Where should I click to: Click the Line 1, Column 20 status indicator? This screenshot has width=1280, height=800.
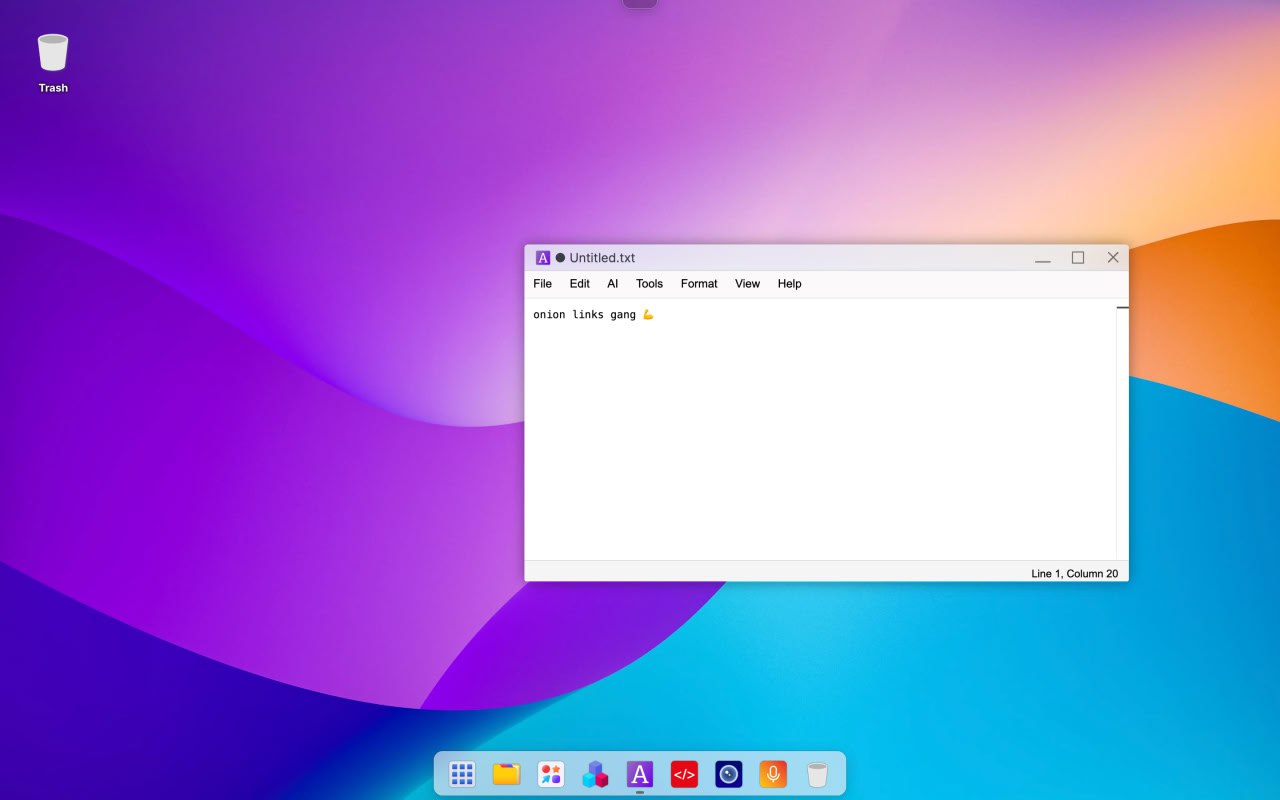click(x=1074, y=574)
